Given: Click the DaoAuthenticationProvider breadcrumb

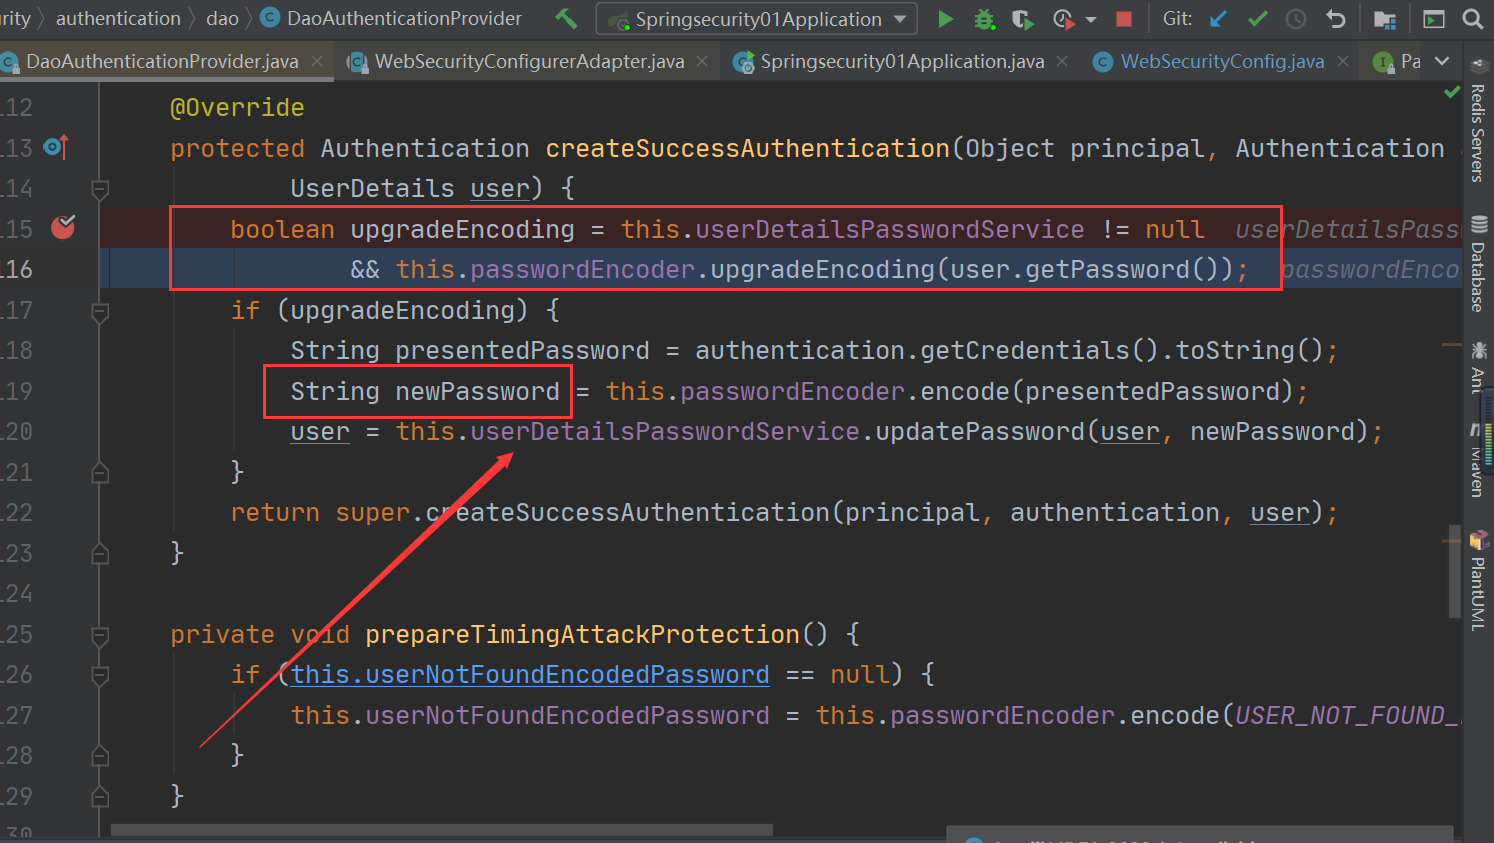Looking at the screenshot, I should pos(391,19).
